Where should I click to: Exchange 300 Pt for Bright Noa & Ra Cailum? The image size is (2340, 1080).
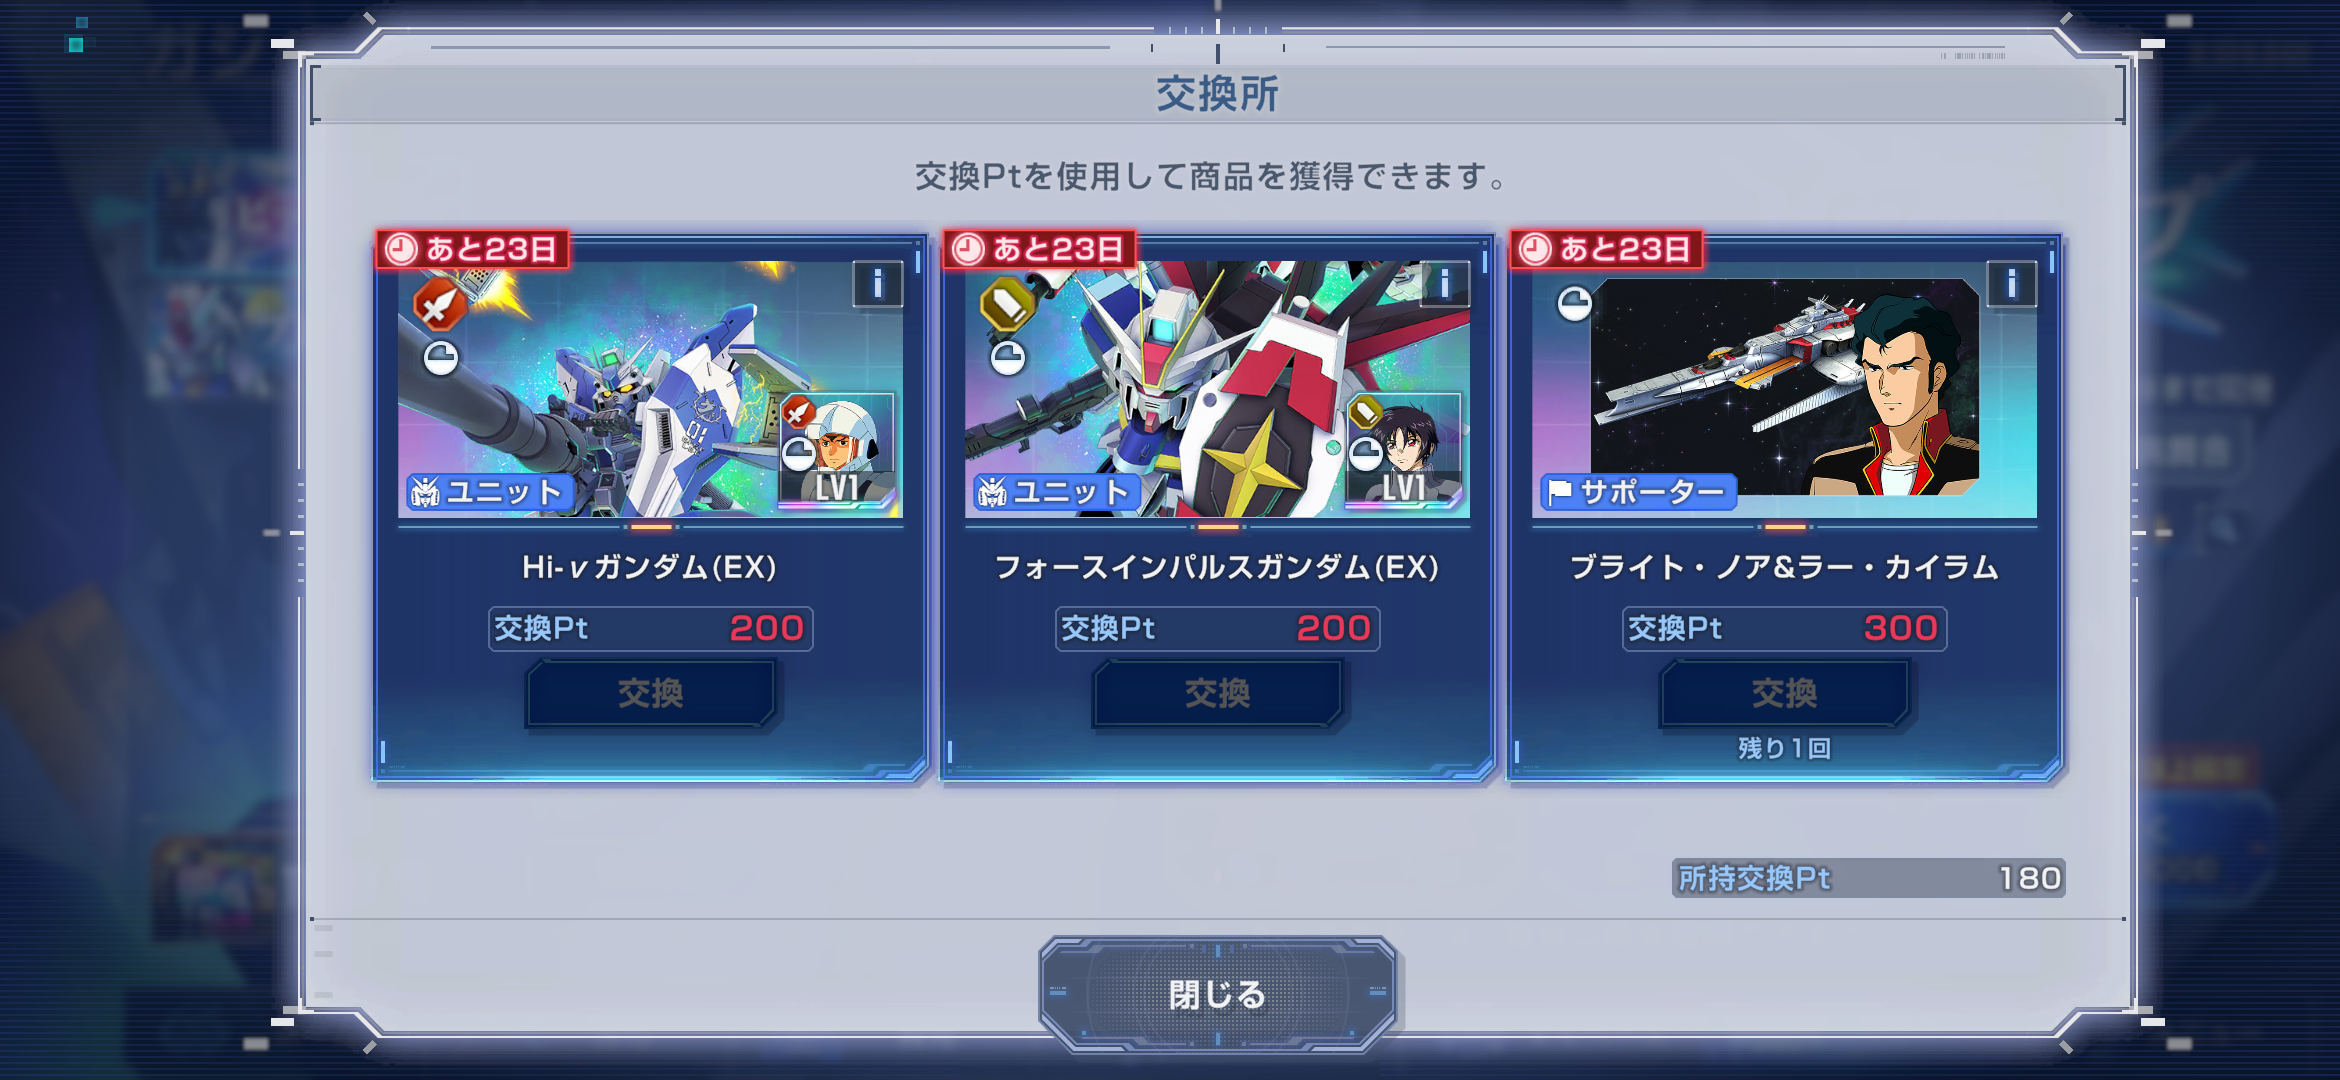1785,693
